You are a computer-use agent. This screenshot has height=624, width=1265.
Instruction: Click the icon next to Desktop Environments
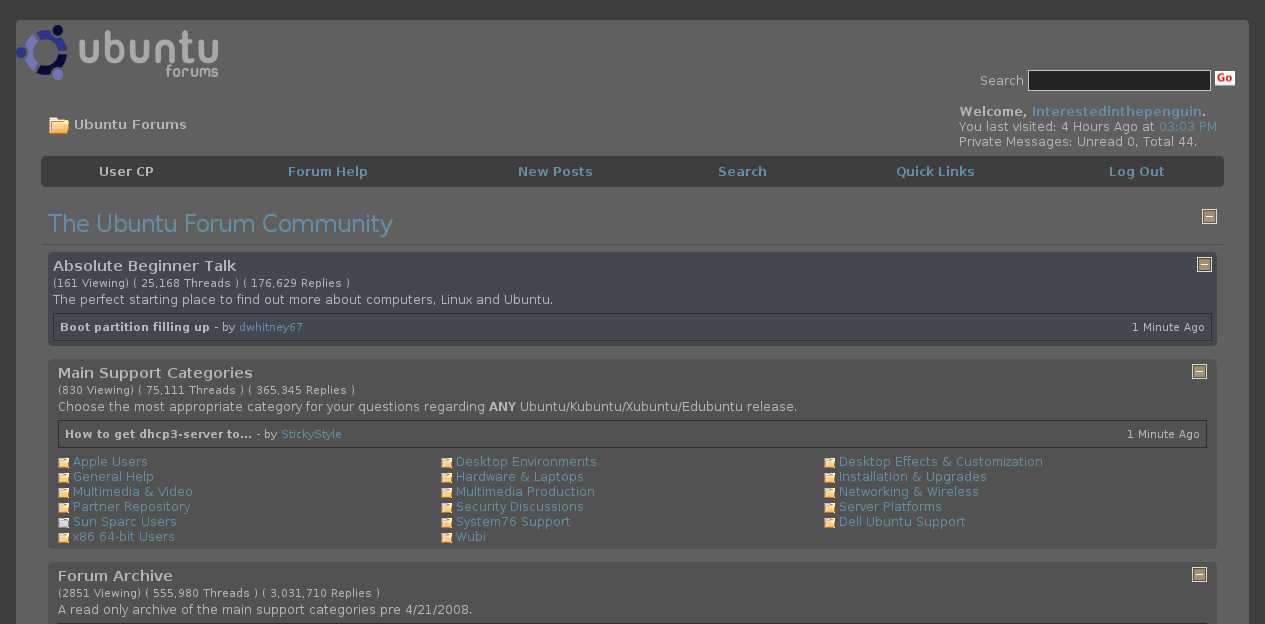tap(447, 463)
